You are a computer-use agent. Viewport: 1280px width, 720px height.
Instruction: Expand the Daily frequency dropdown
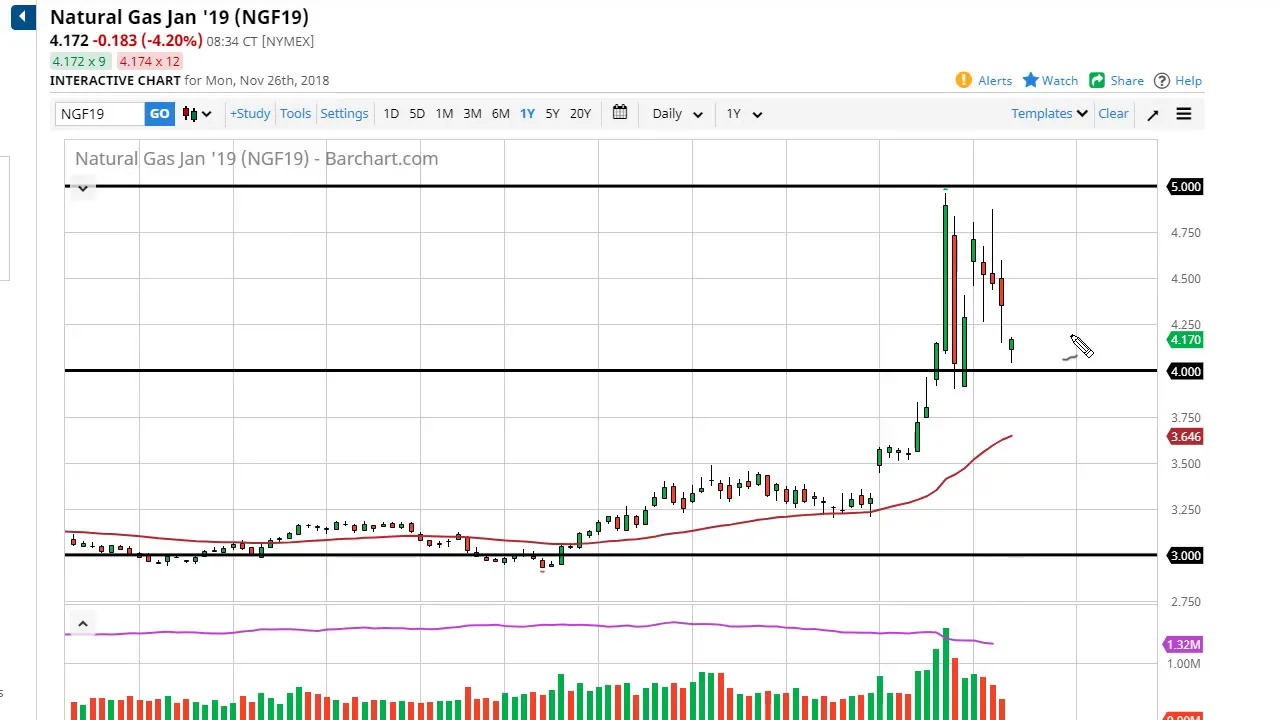pos(677,114)
